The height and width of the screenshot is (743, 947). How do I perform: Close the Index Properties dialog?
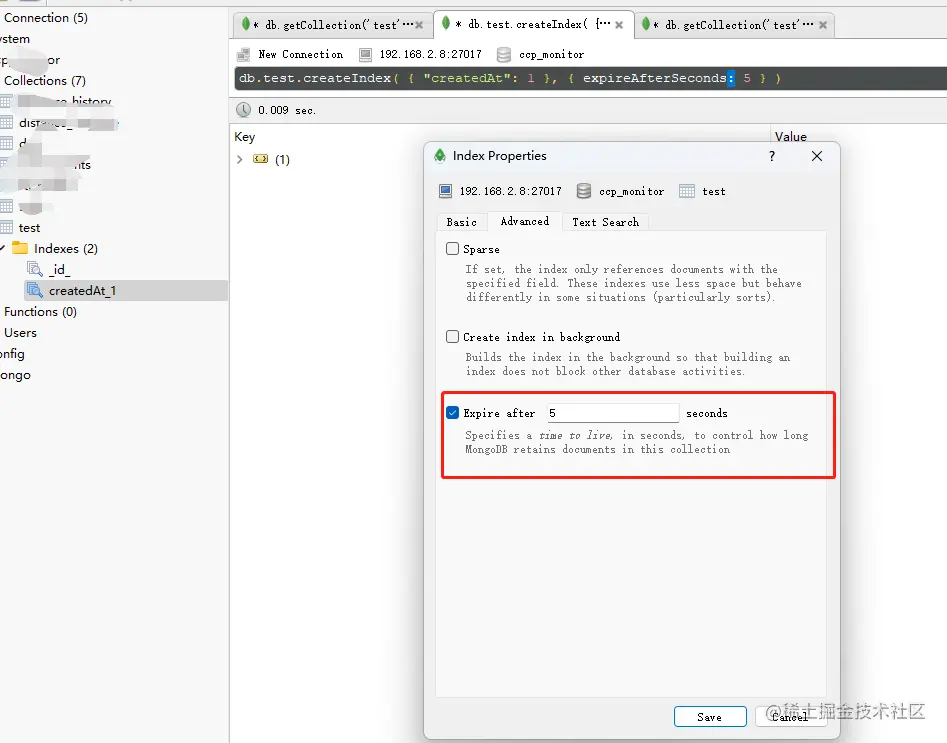point(817,156)
